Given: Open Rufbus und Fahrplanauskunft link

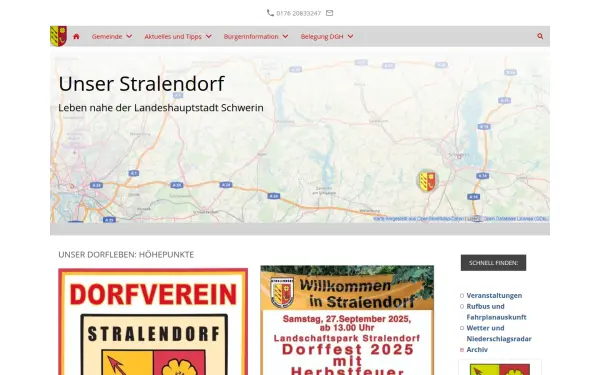Looking at the screenshot, I should (x=496, y=311).
